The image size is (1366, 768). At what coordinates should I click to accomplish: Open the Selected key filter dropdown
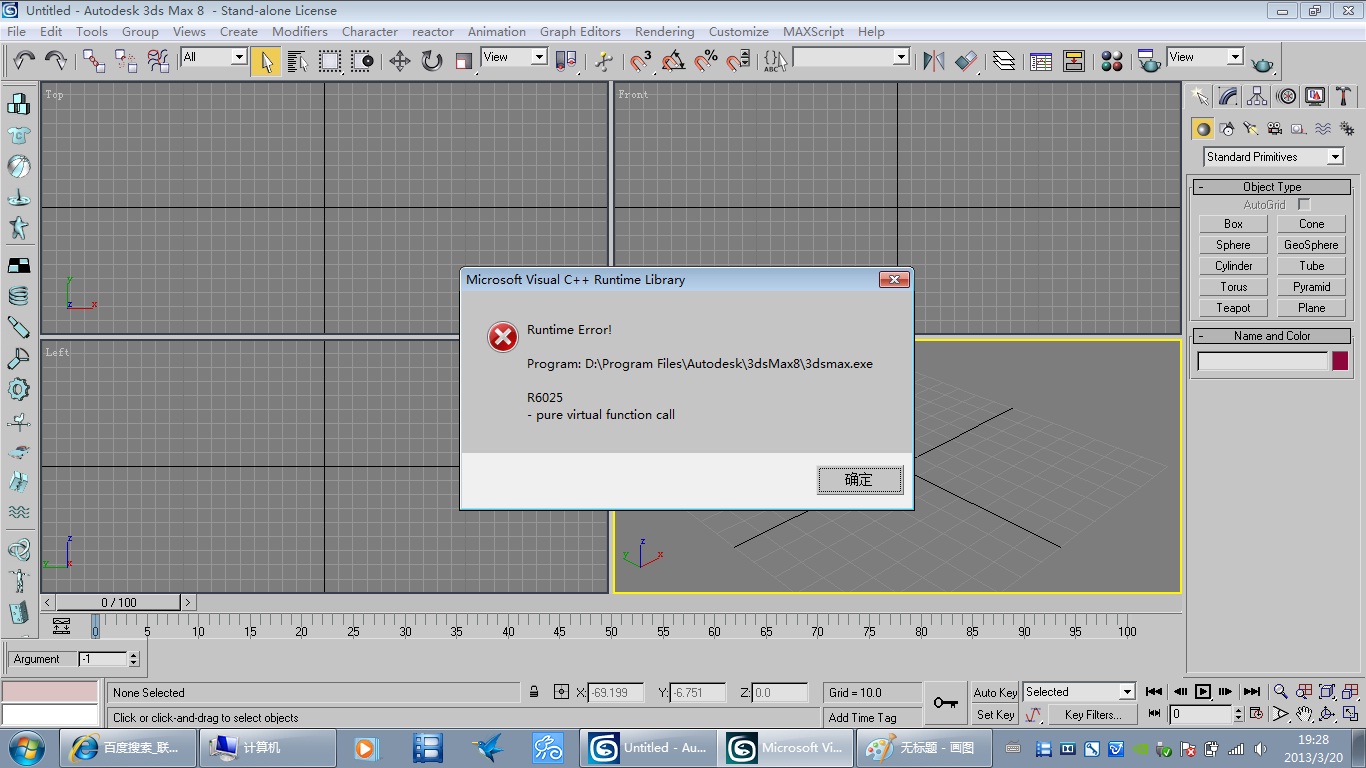[1079, 692]
